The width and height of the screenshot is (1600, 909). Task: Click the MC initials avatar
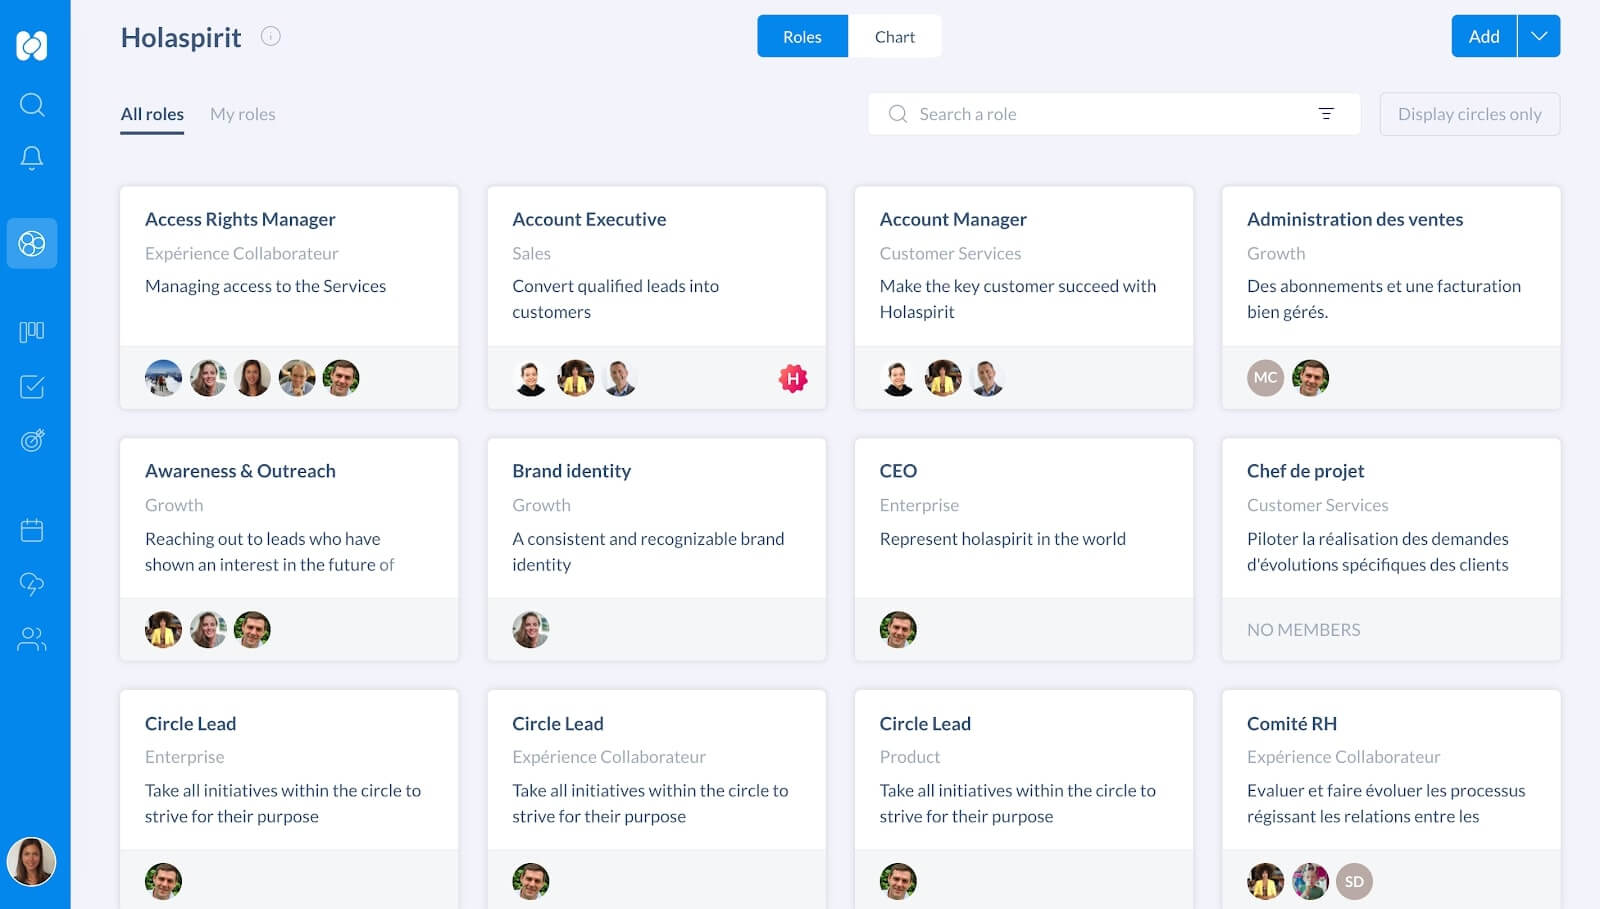click(x=1265, y=378)
